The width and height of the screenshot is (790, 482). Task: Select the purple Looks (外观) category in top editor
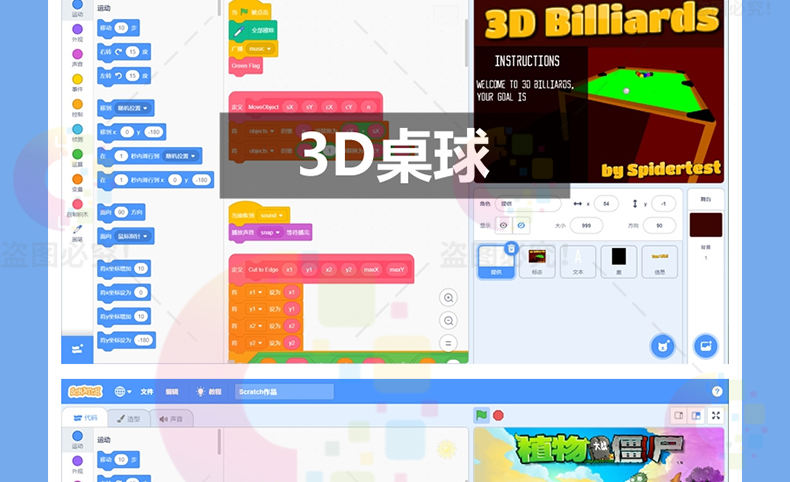pos(77,32)
